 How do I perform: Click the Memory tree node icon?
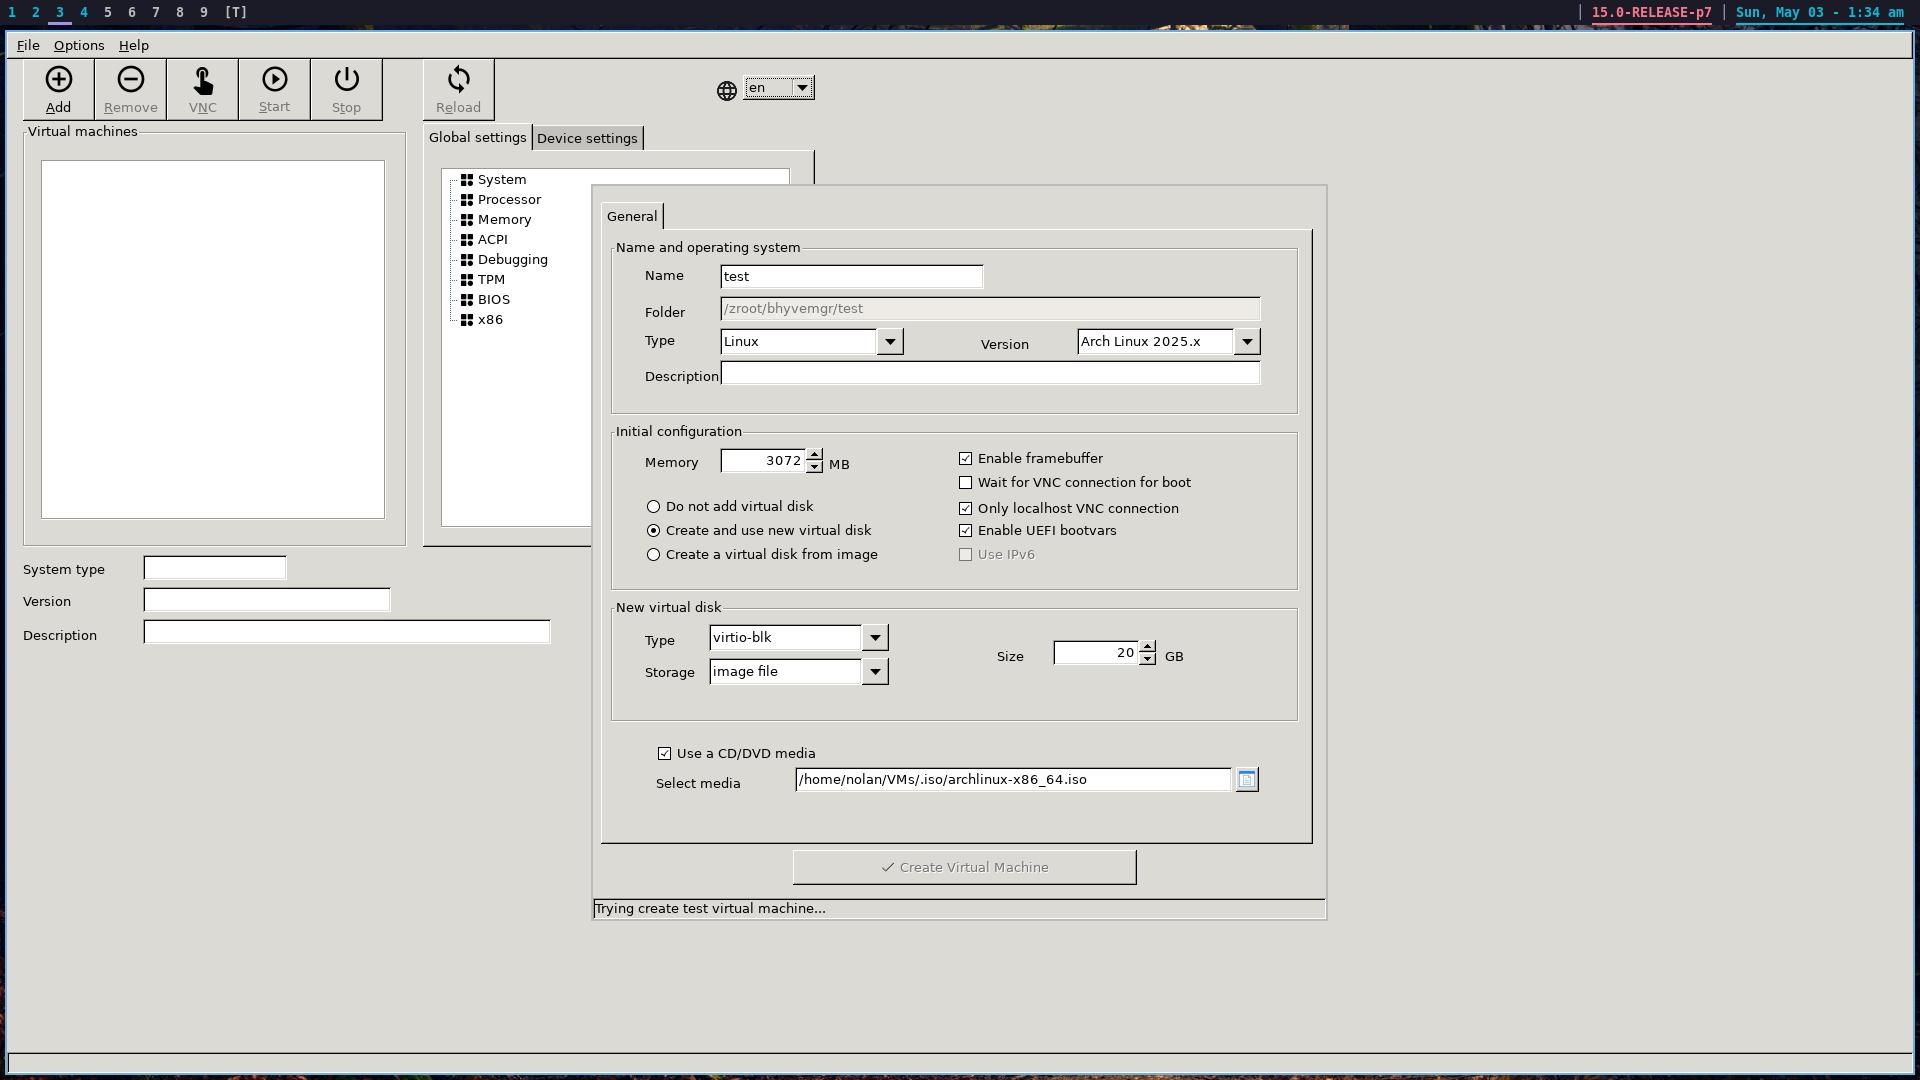[x=467, y=220]
